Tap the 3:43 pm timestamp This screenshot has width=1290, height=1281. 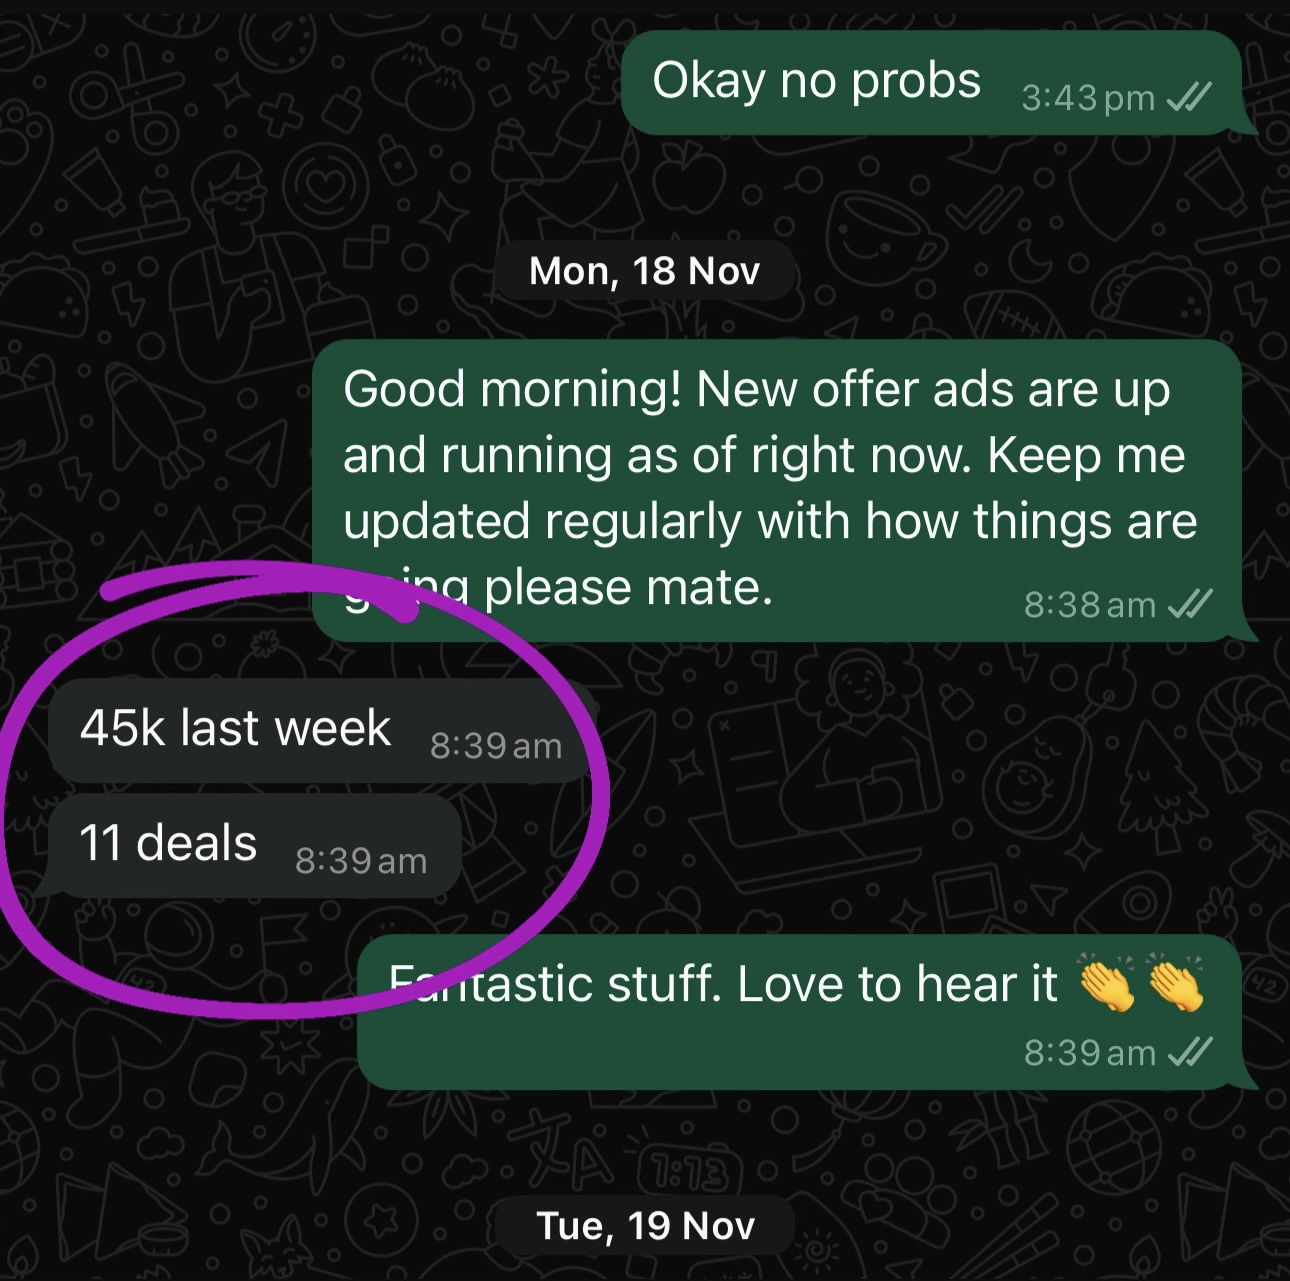point(1088,98)
